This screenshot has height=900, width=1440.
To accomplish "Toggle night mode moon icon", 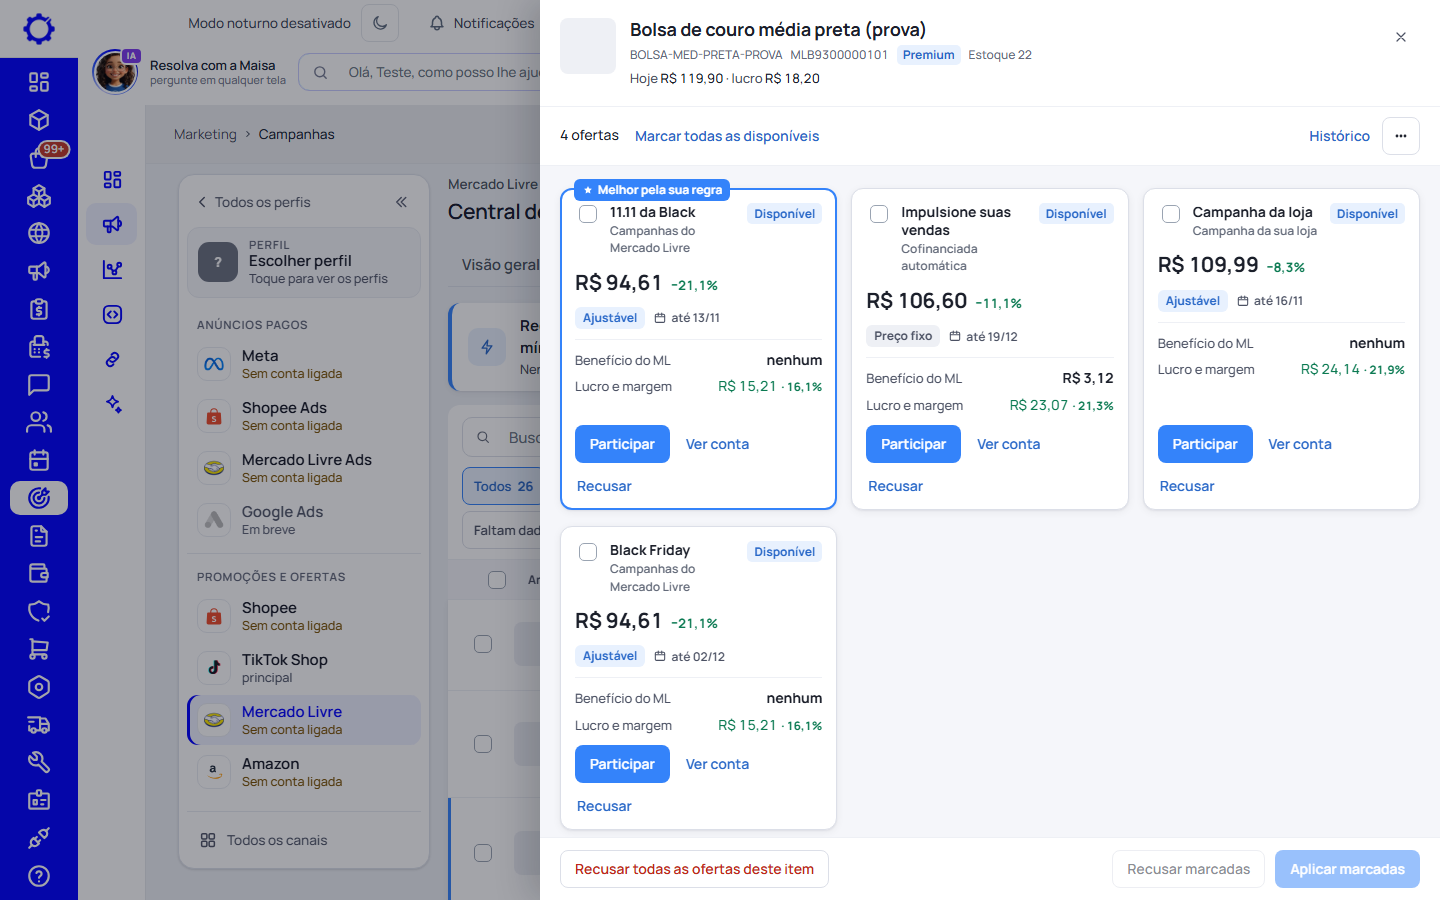I will point(380,23).
